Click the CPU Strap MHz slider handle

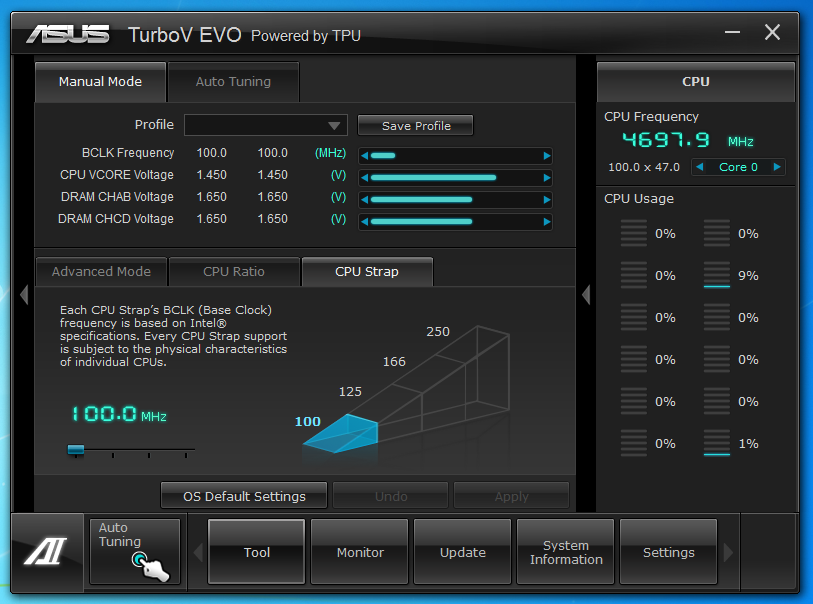(x=76, y=450)
